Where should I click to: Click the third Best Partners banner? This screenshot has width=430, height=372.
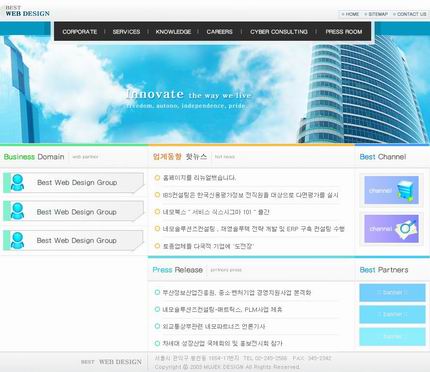(392, 336)
